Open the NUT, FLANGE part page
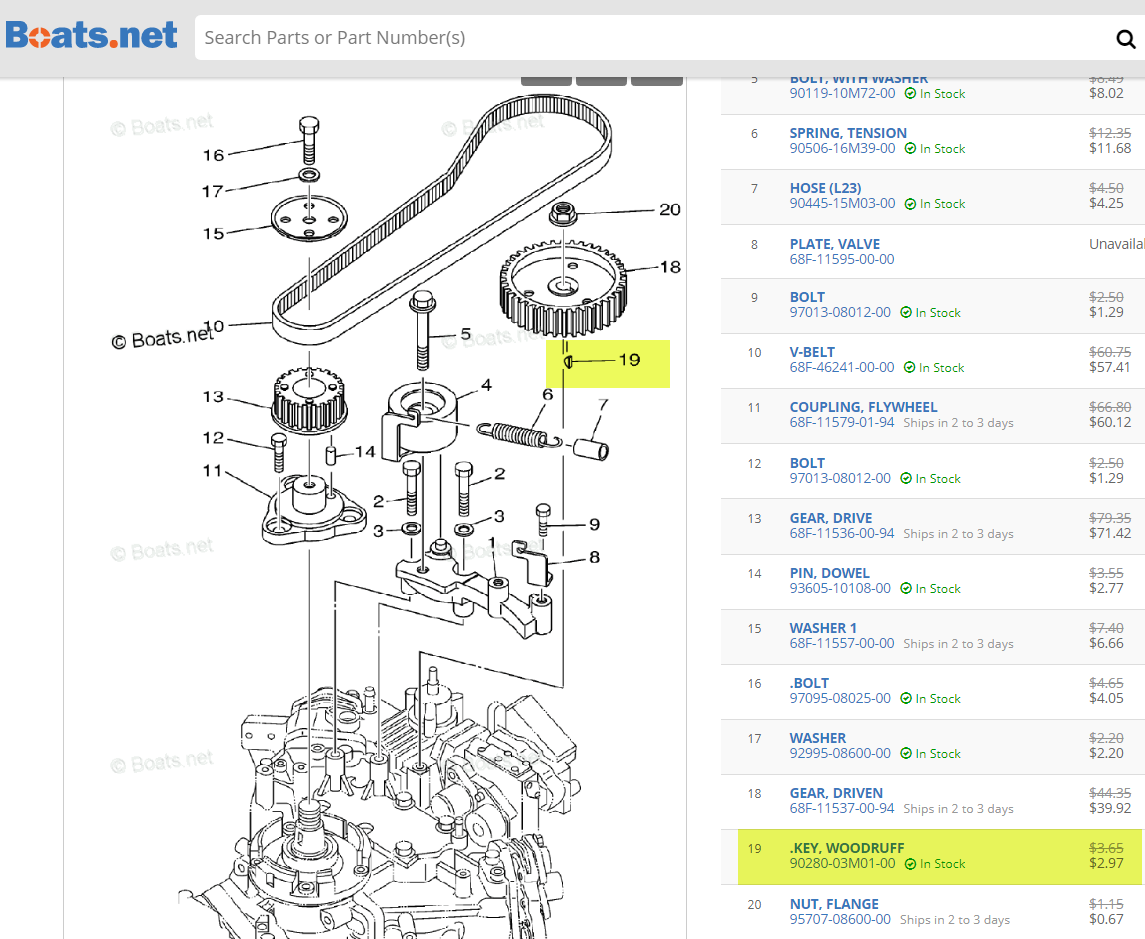Screen dimensions: 1145x939 [x=834, y=903]
